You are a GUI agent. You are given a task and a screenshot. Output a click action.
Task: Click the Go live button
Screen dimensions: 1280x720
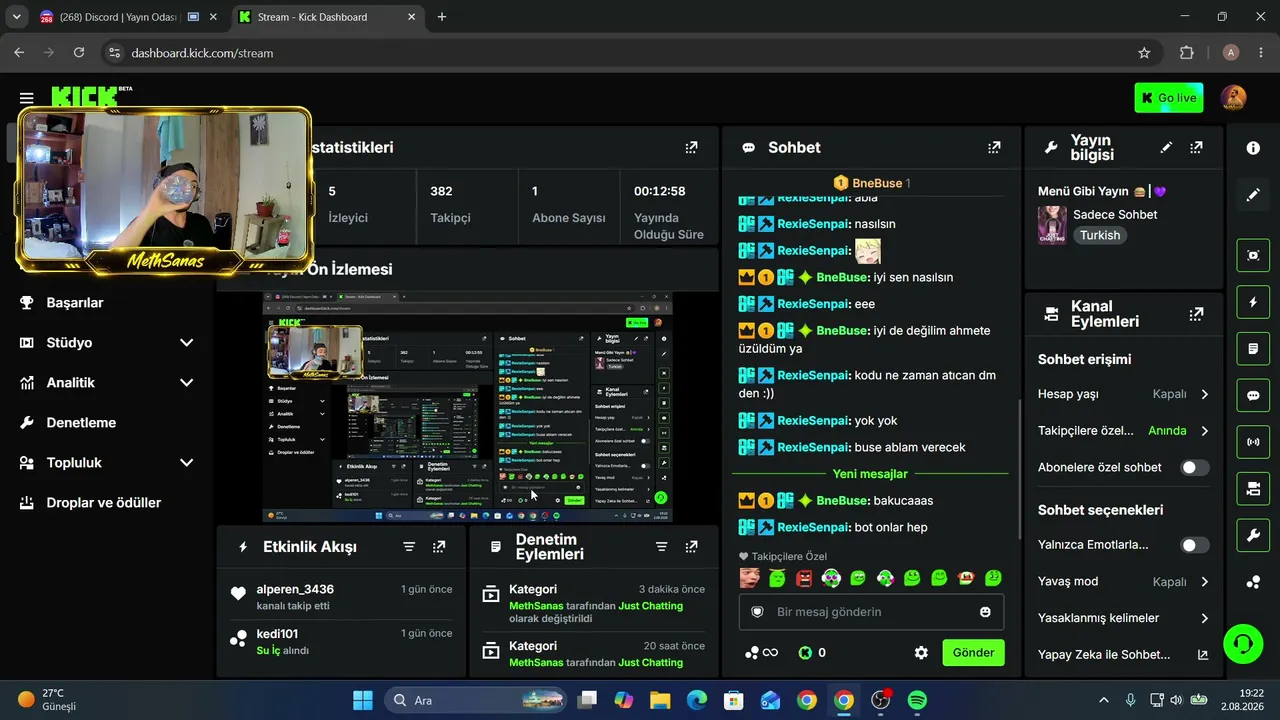[x=1169, y=98]
